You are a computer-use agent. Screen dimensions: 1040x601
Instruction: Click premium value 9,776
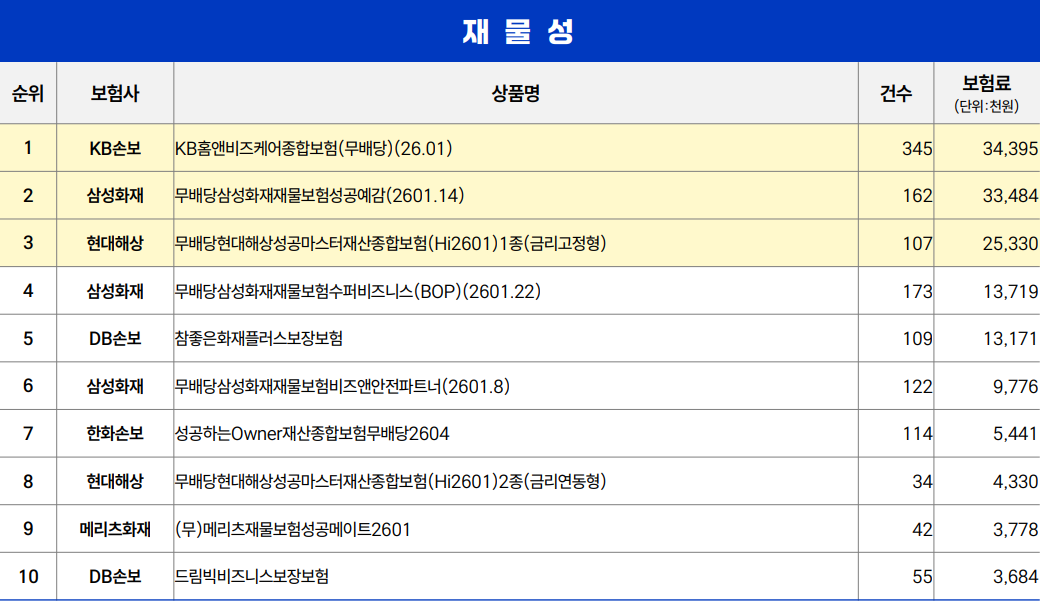[x=1015, y=387]
